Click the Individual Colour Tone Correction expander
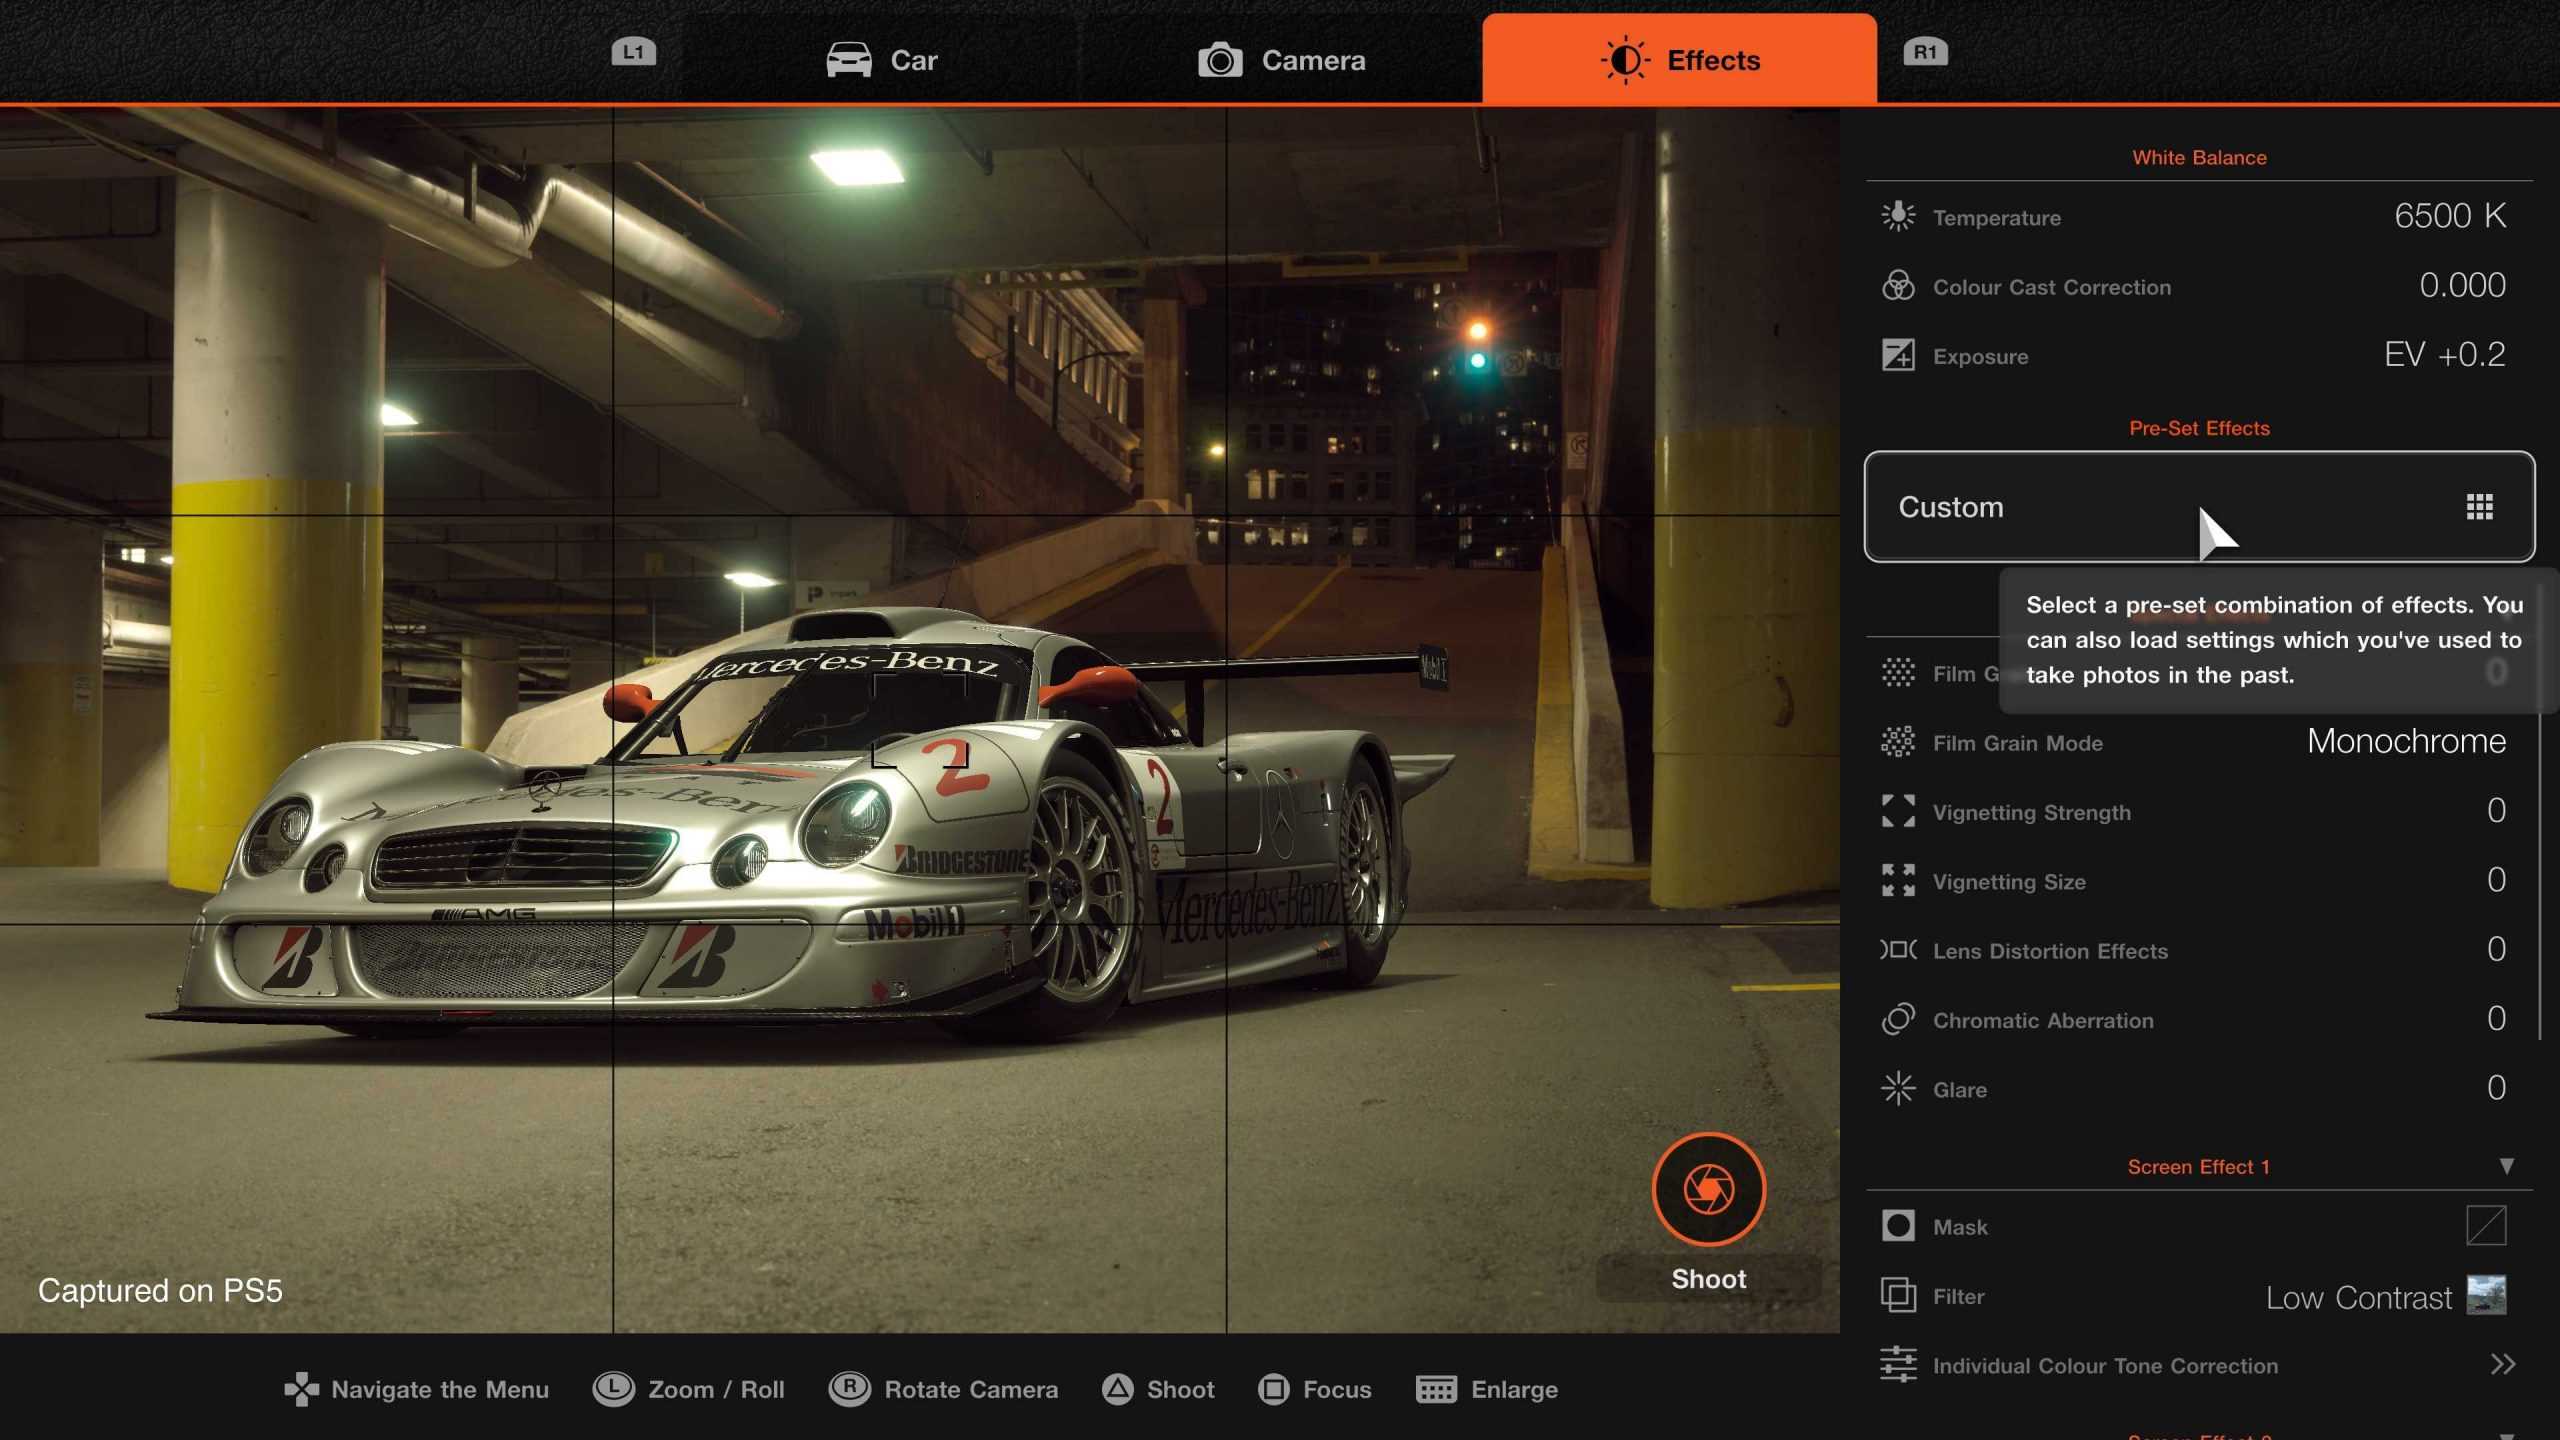The width and height of the screenshot is (2560, 1440). 2498,1364
